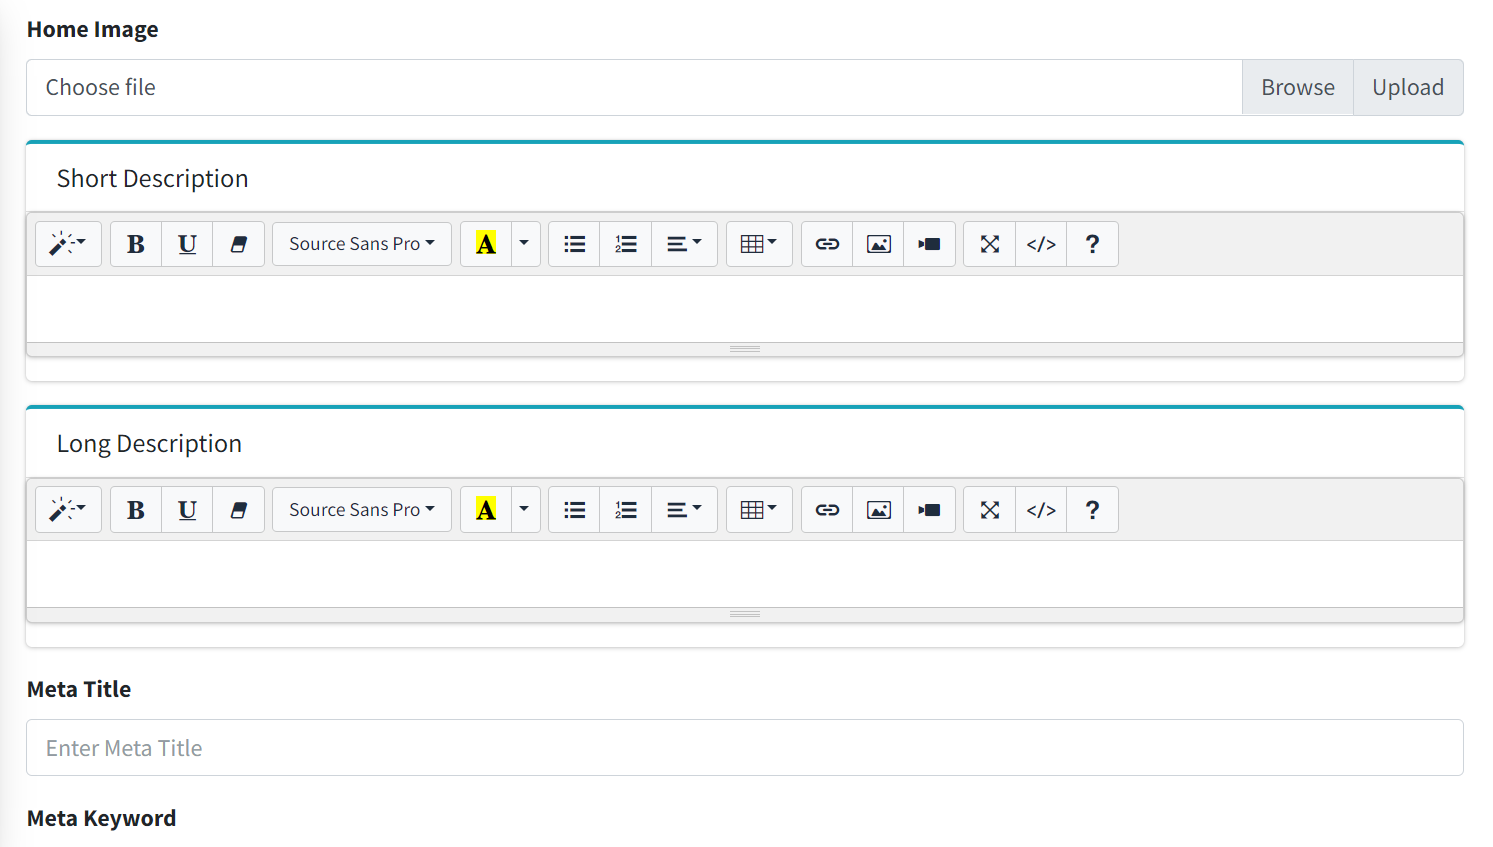Apply yellow highlight color in Long Description
The width and height of the screenshot is (1493, 847).
coord(486,510)
